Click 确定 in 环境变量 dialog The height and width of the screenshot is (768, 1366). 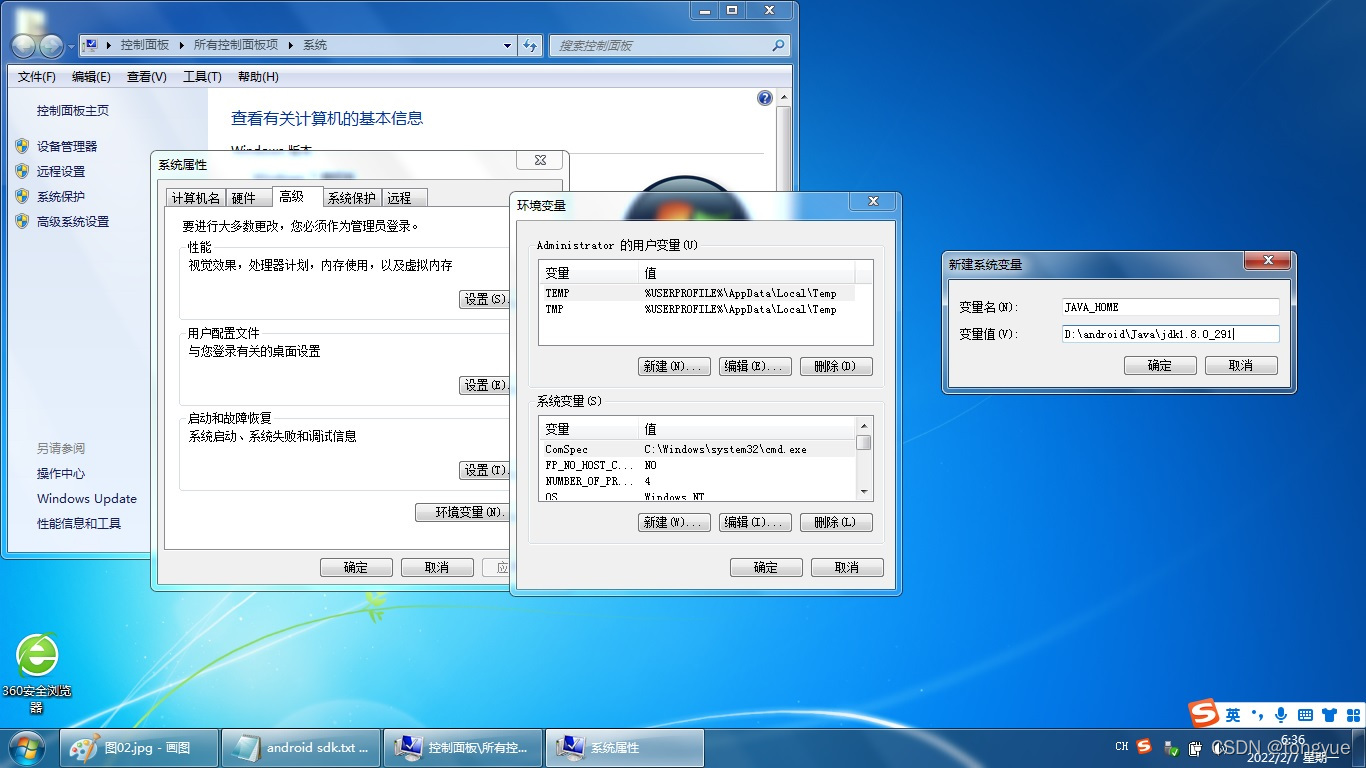pos(766,567)
